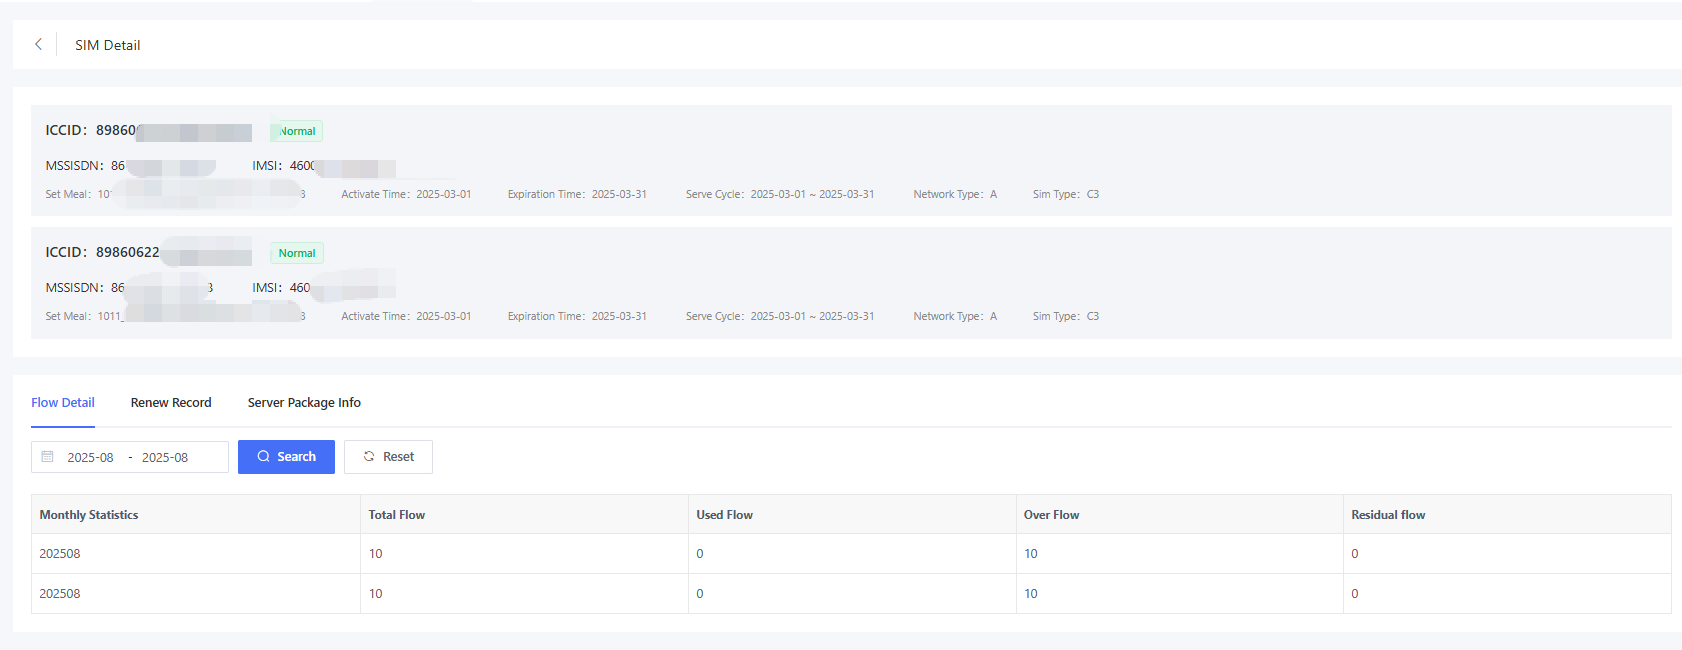Click the back arrow beside SIM Detail

pyautogui.click(x=38, y=44)
